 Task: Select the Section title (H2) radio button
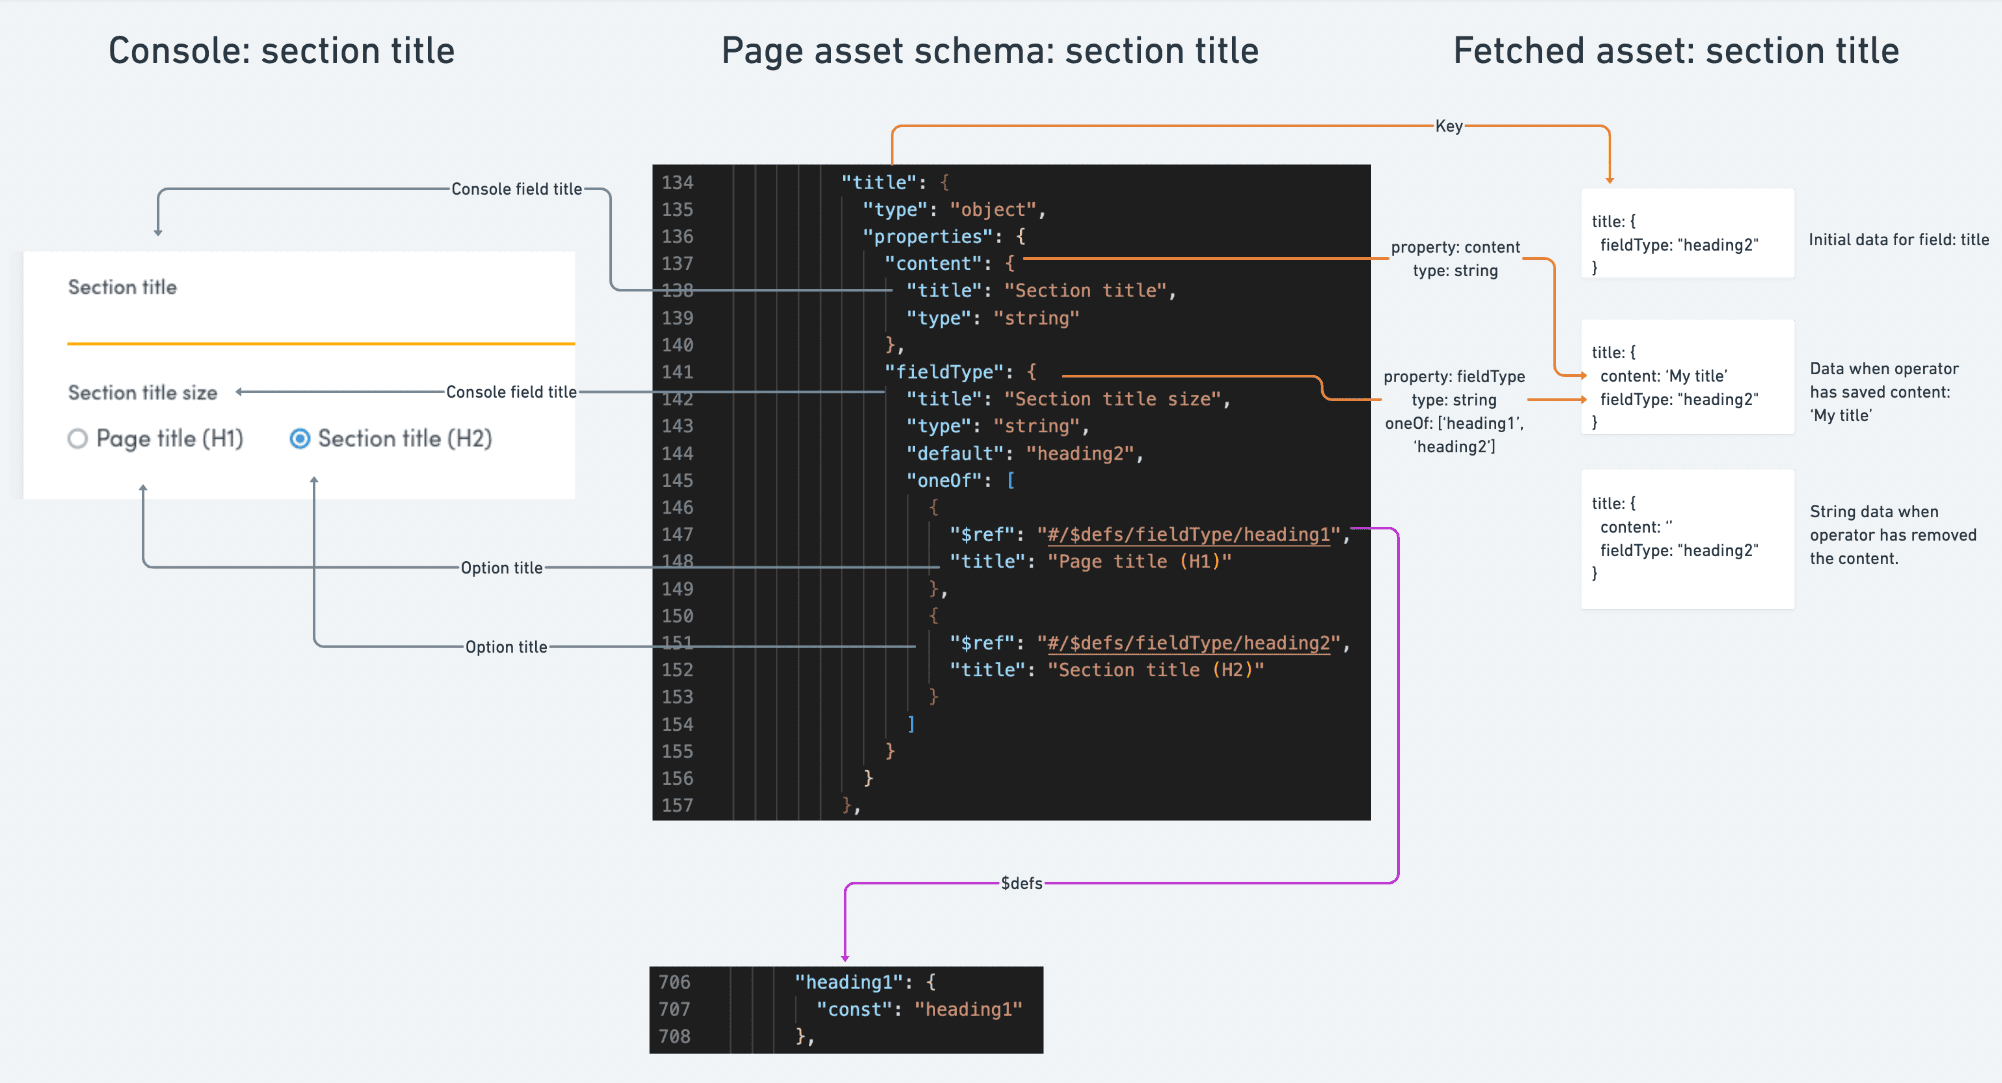pos(300,439)
